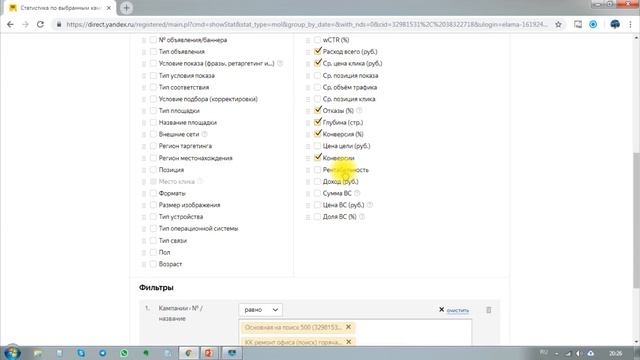
Task: Open the 'равно' filter condition dropdown
Action: click(260, 310)
